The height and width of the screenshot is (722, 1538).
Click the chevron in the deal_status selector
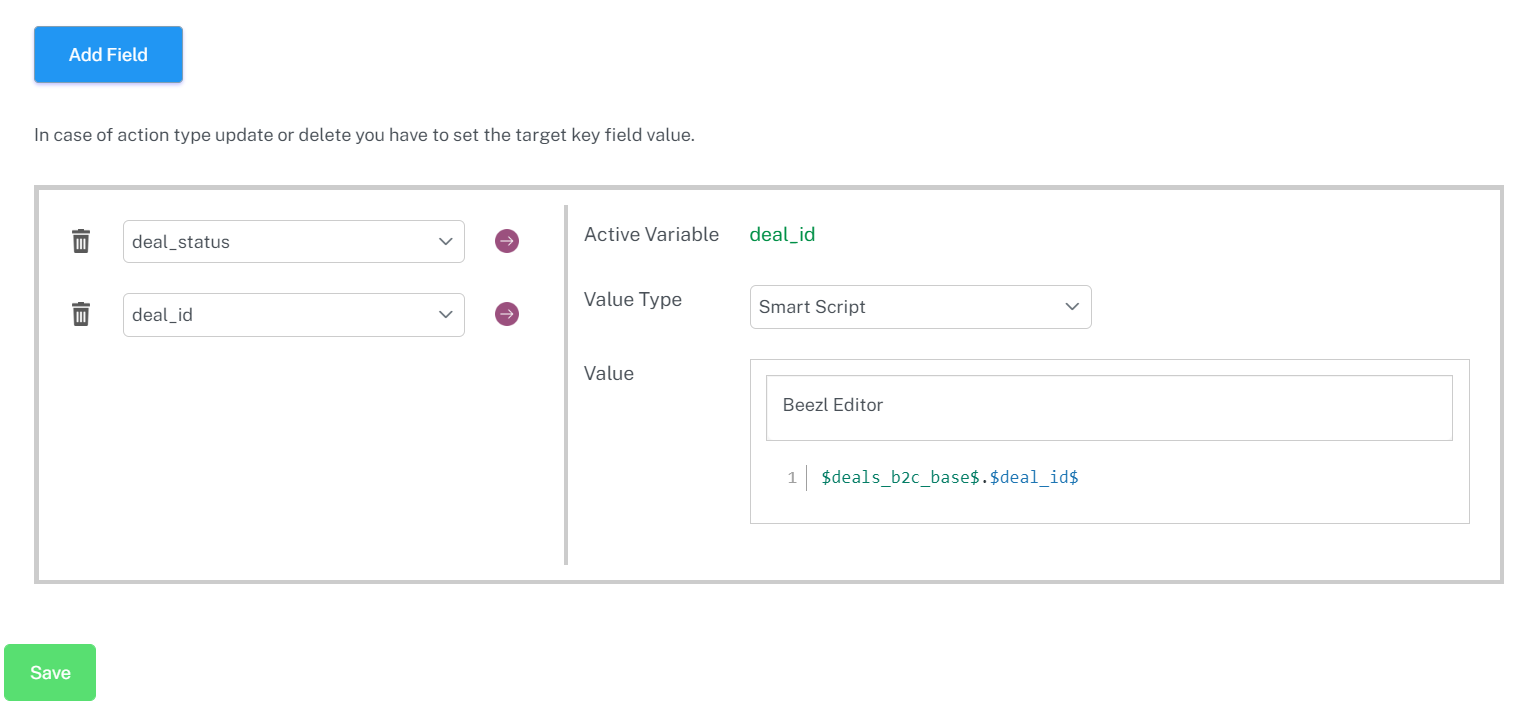(446, 242)
